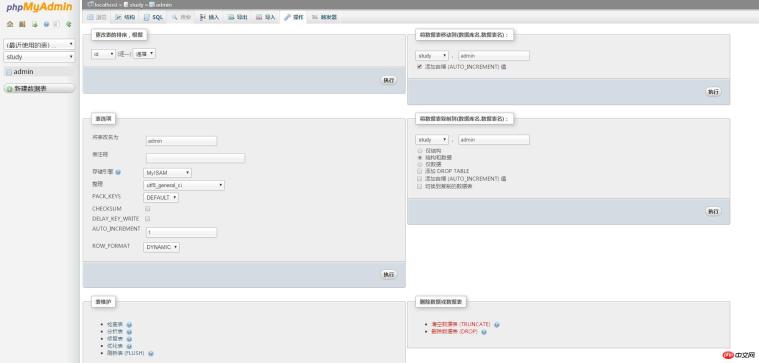This screenshot has height=363, width=759.
Task: Tick AUTO_INCREMENT checkbox in the copy table section
Action: click(x=420, y=179)
